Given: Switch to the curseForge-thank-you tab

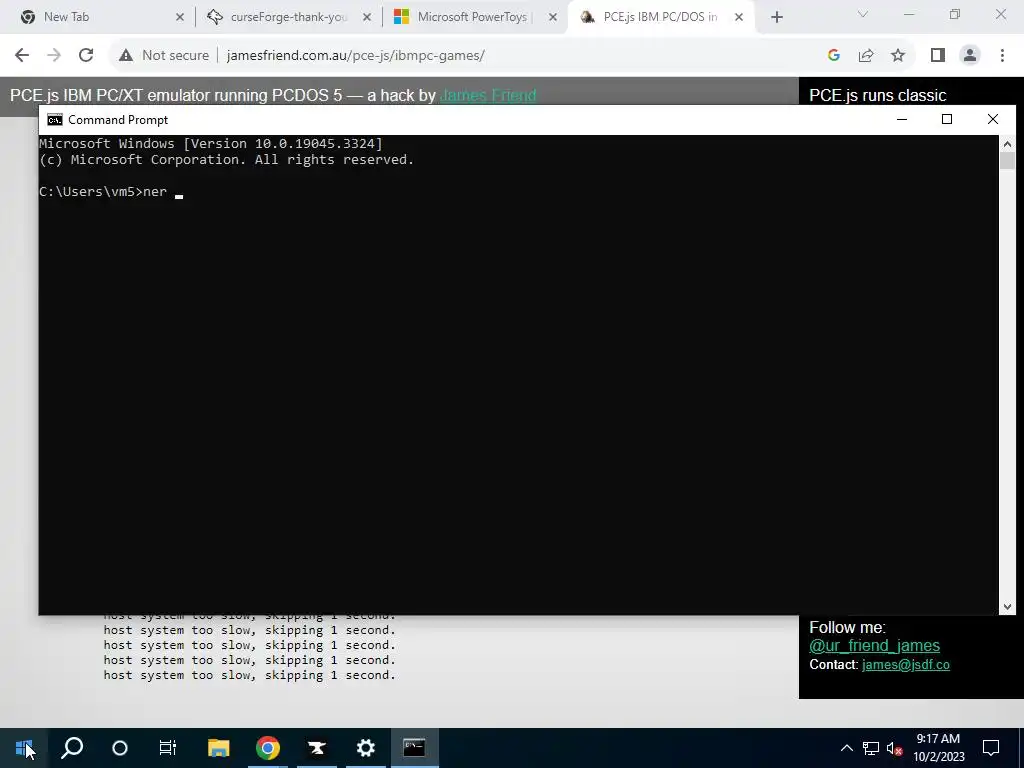Looking at the screenshot, I should (287, 17).
